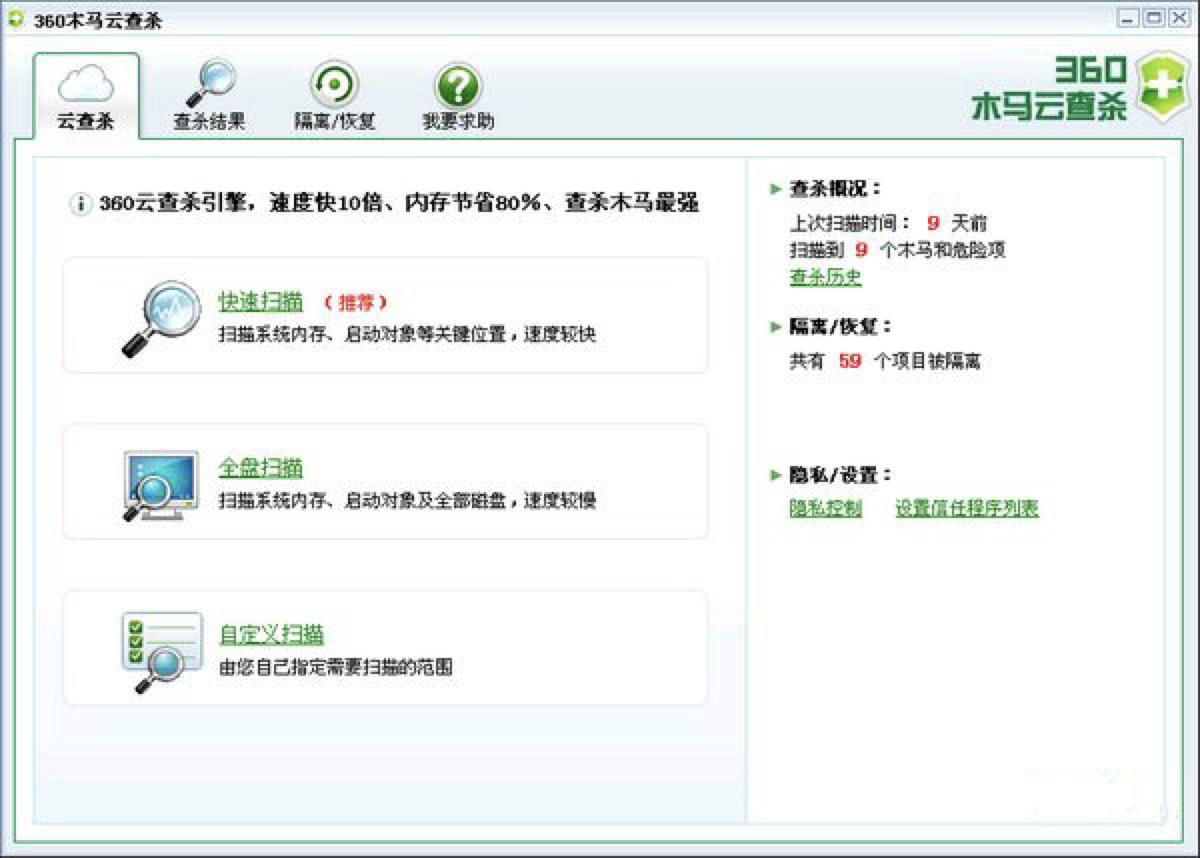Viewport: 1200px width, 858px height.
Task: Click the info icon beside 360云查杀引擎
Action: [x=80, y=205]
